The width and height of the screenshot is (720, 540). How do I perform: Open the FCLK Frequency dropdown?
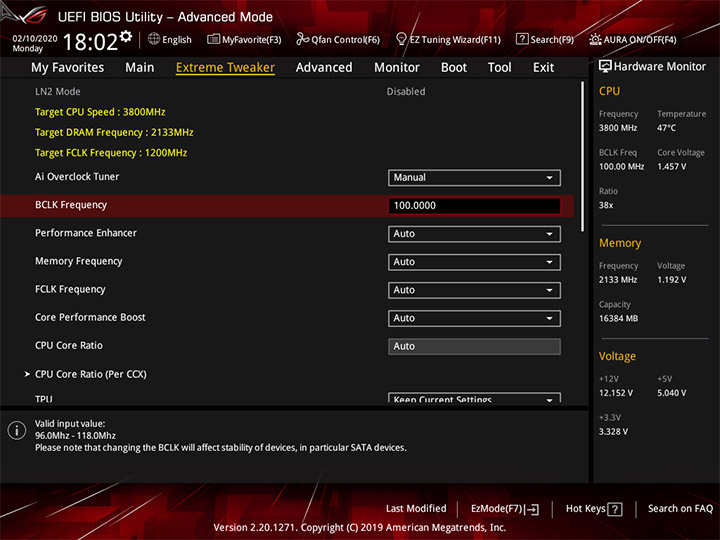[x=474, y=290]
